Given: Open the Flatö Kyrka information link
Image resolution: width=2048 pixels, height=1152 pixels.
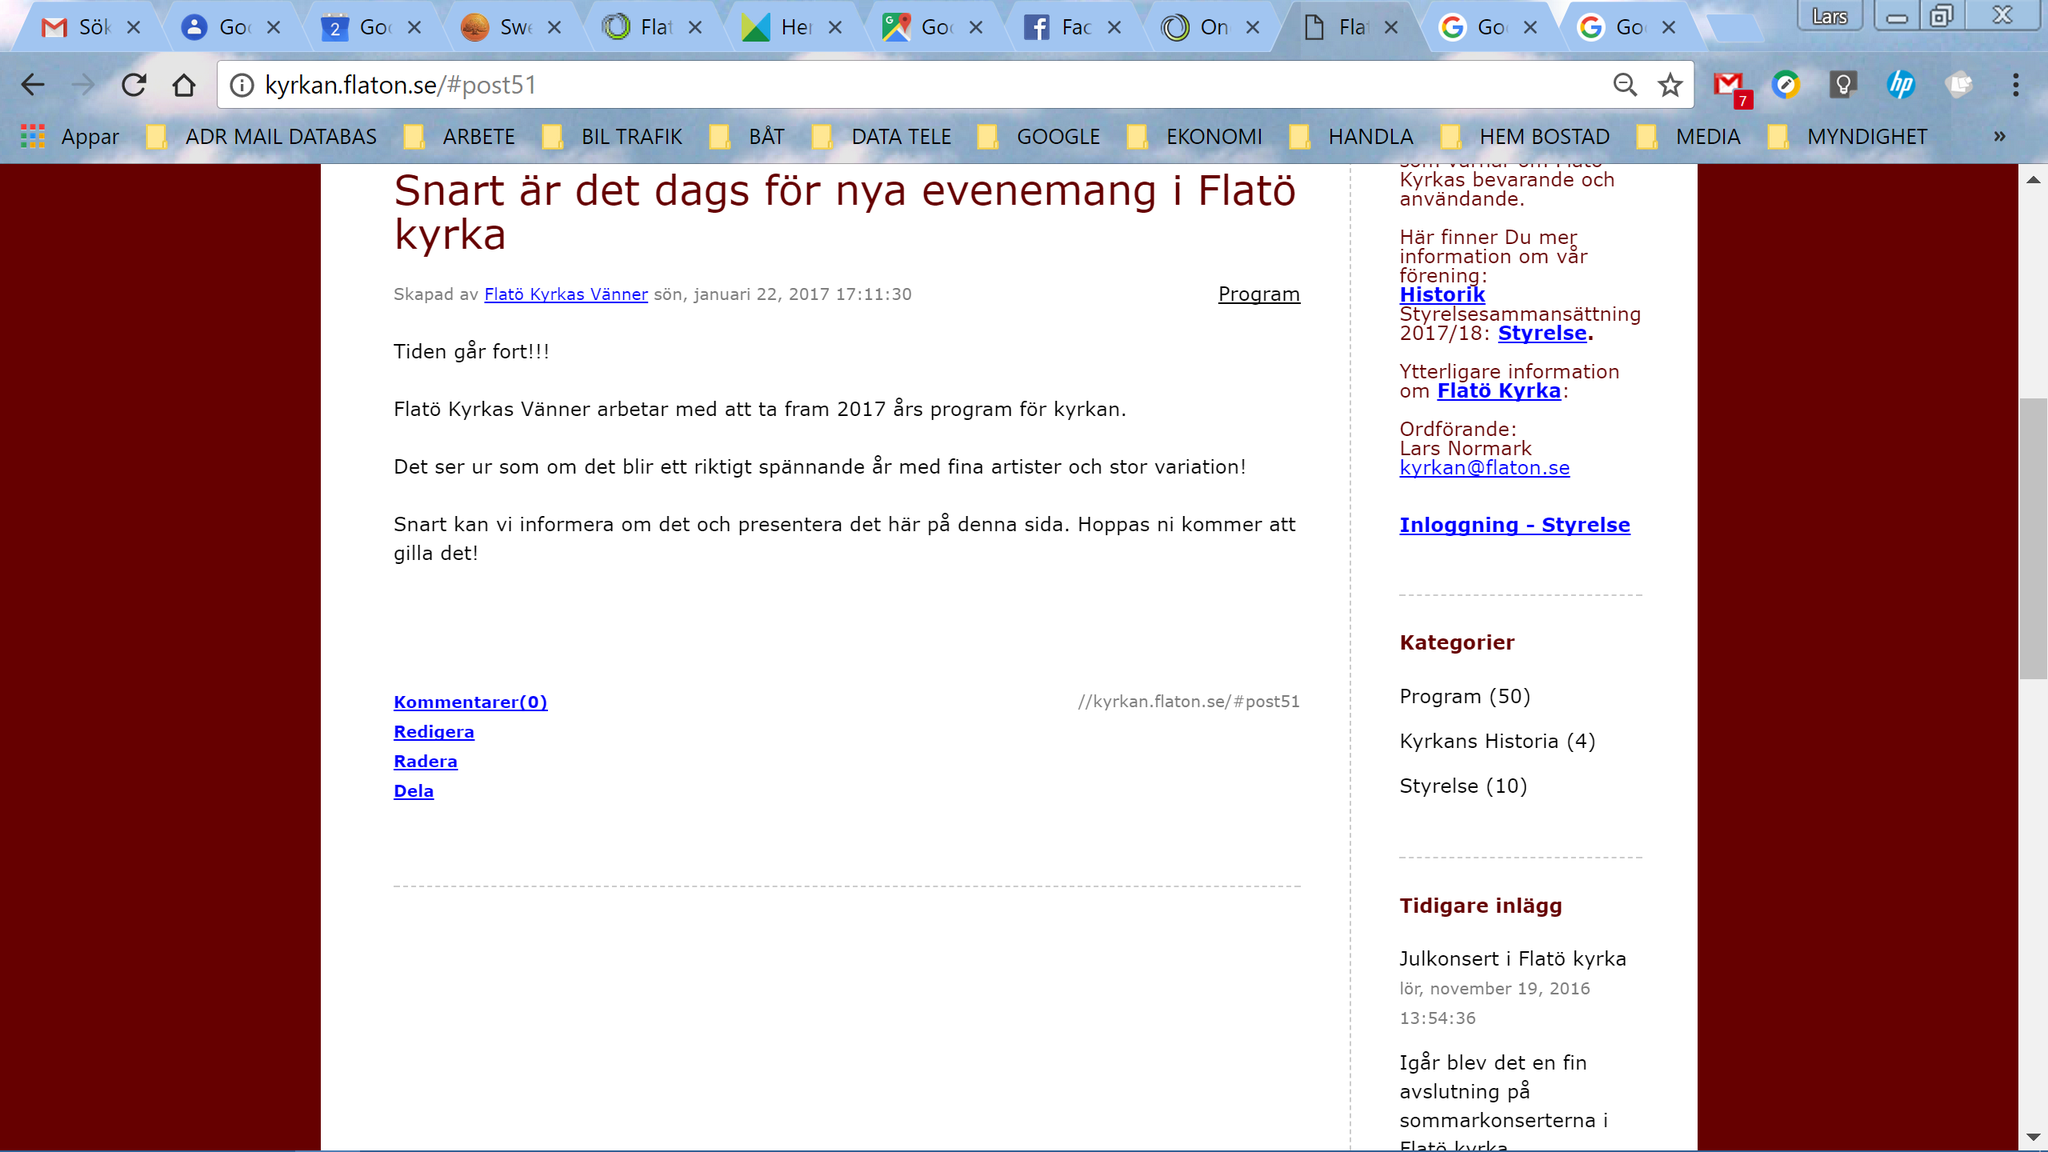Looking at the screenshot, I should (x=1499, y=391).
